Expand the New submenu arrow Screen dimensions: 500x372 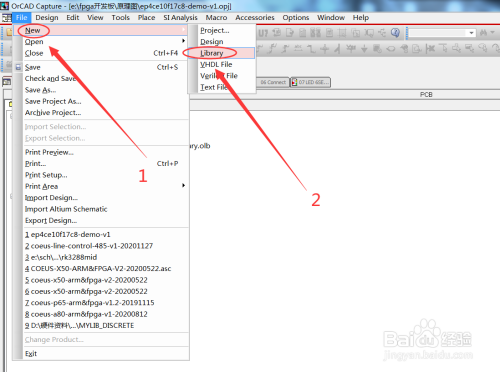[184, 30]
